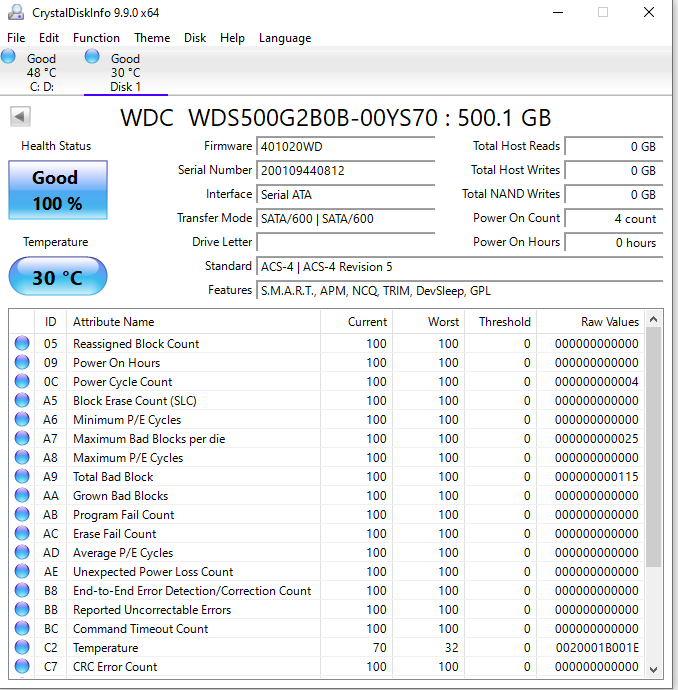Switch to the Disk 1 tab
678x690 pixels.
click(x=126, y=72)
